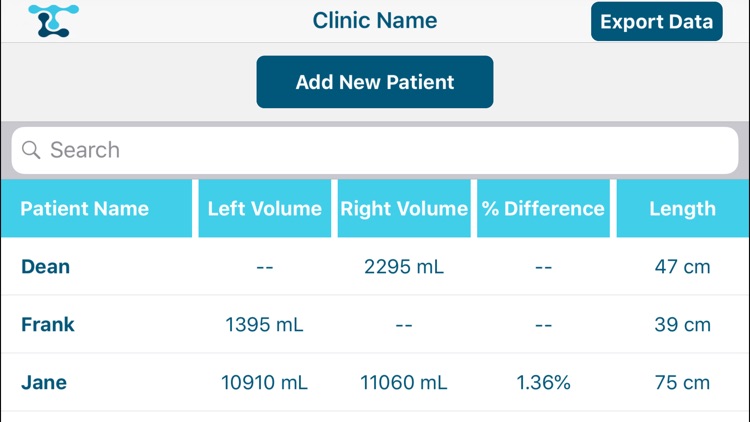Image resolution: width=750 pixels, height=422 pixels.
Task: Select Jane's 10910 mL left volume
Action: click(x=265, y=382)
